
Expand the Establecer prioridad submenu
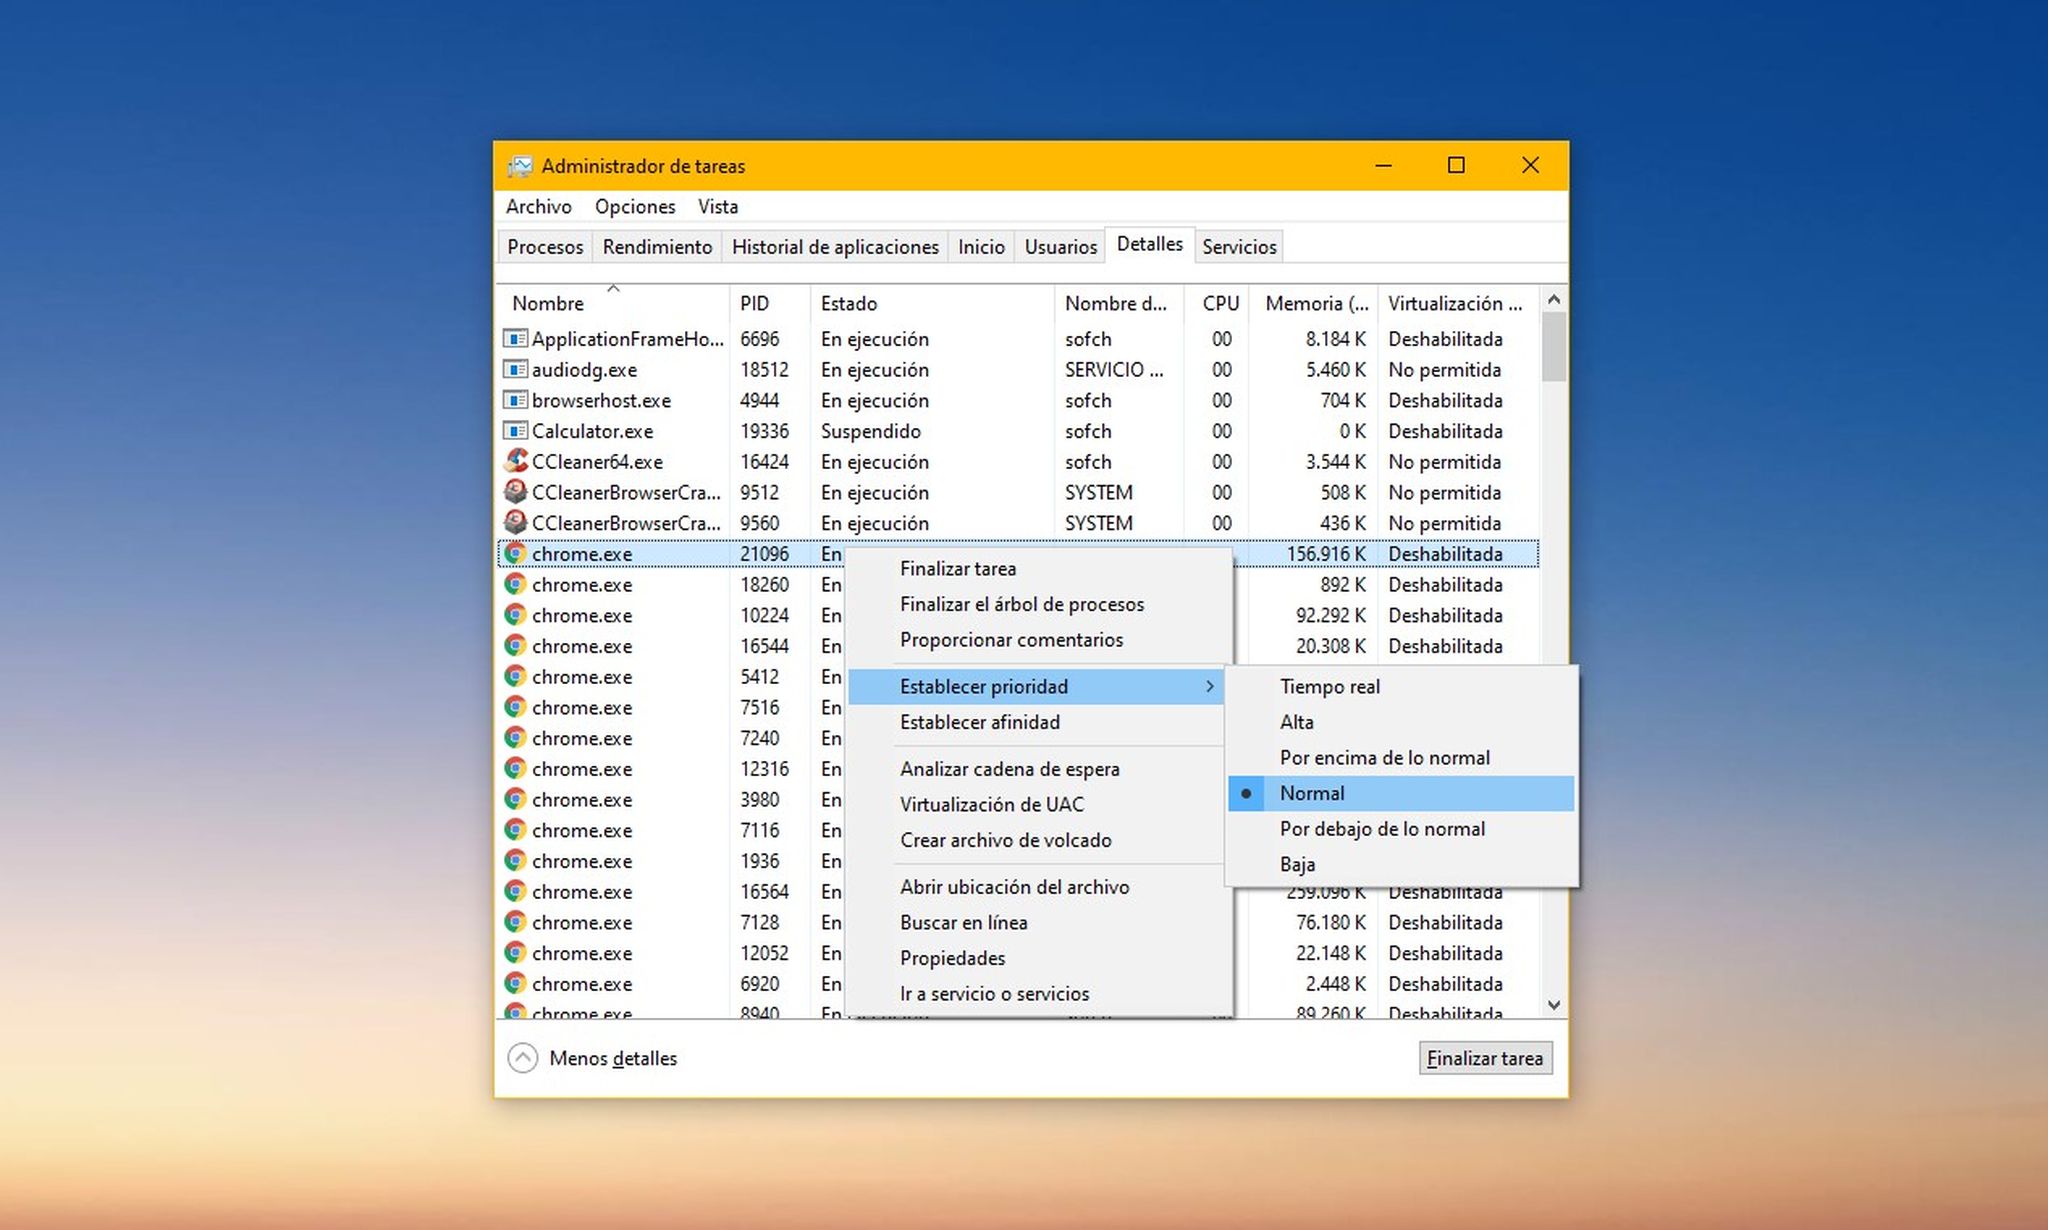coord(983,686)
